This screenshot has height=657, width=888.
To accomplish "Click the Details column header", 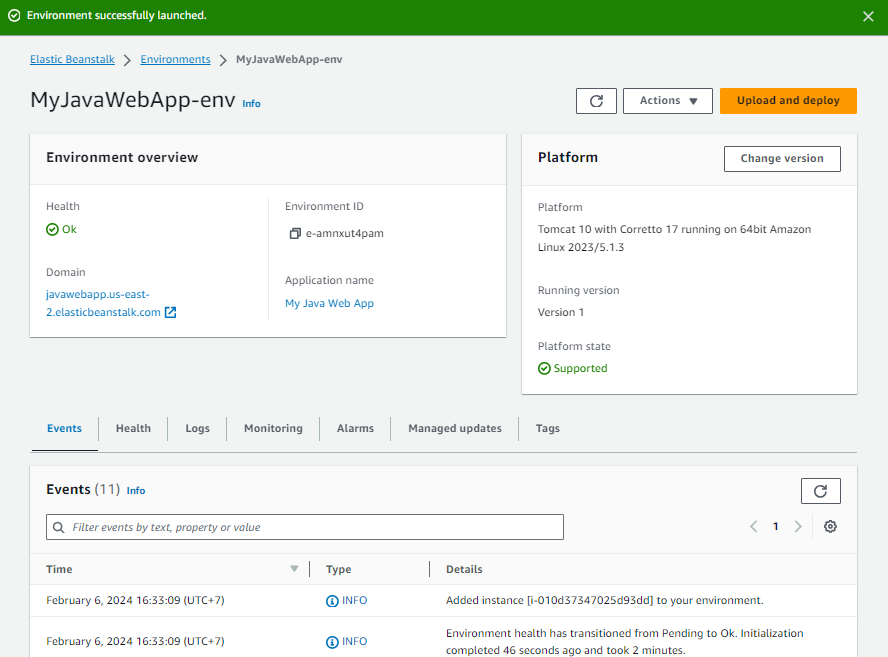I will pyautogui.click(x=464, y=569).
